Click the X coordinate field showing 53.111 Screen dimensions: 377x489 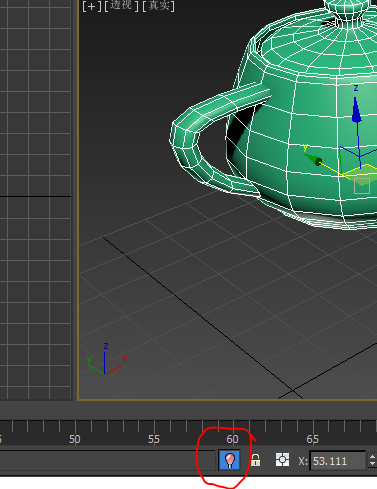(338, 461)
